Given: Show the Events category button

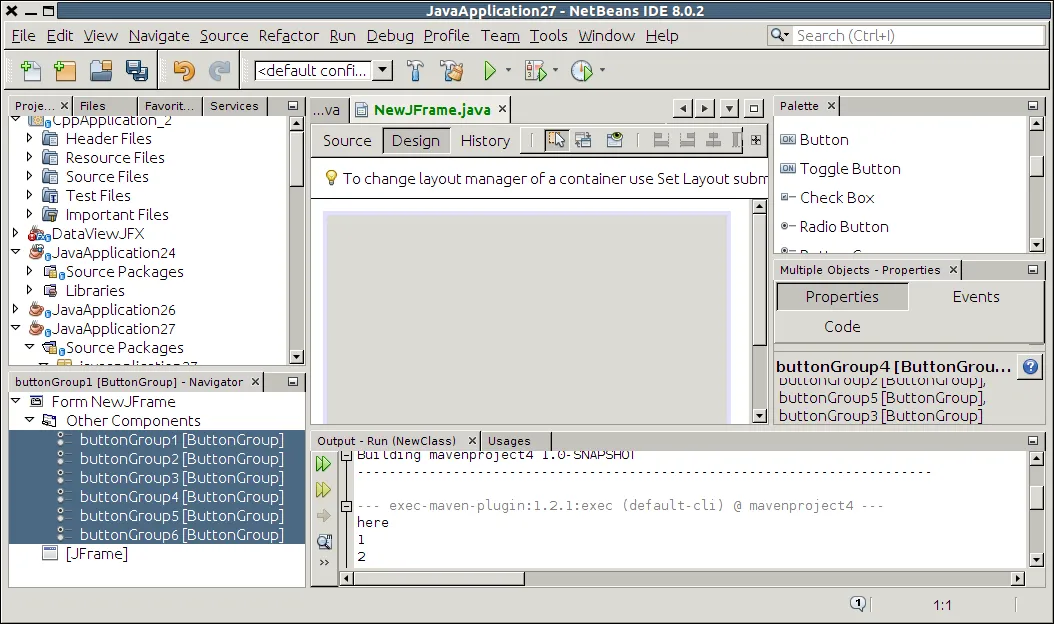Looking at the screenshot, I should (x=975, y=297).
